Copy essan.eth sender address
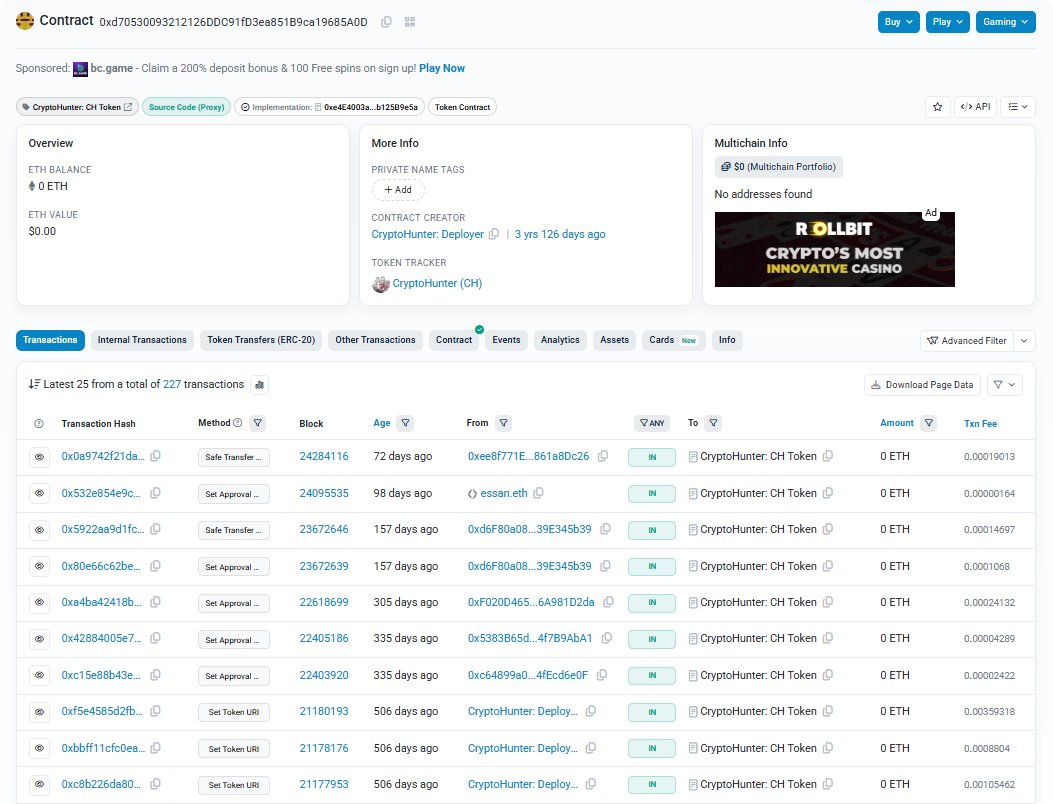 coord(539,493)
